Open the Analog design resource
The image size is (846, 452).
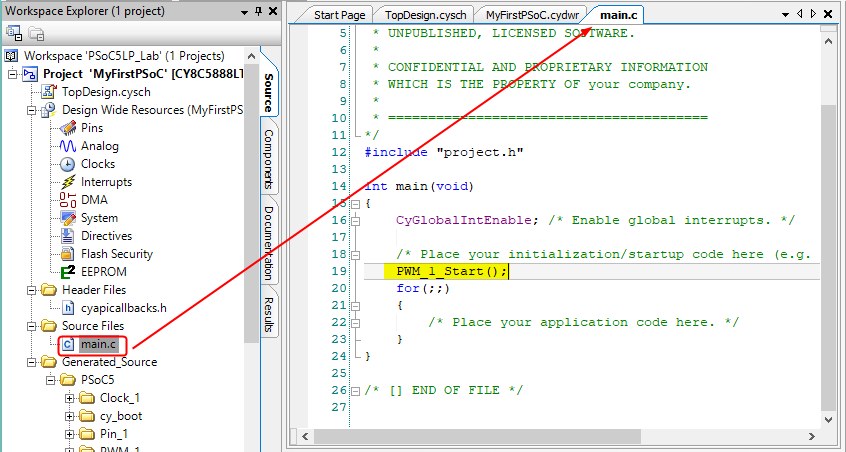[98, 146]
